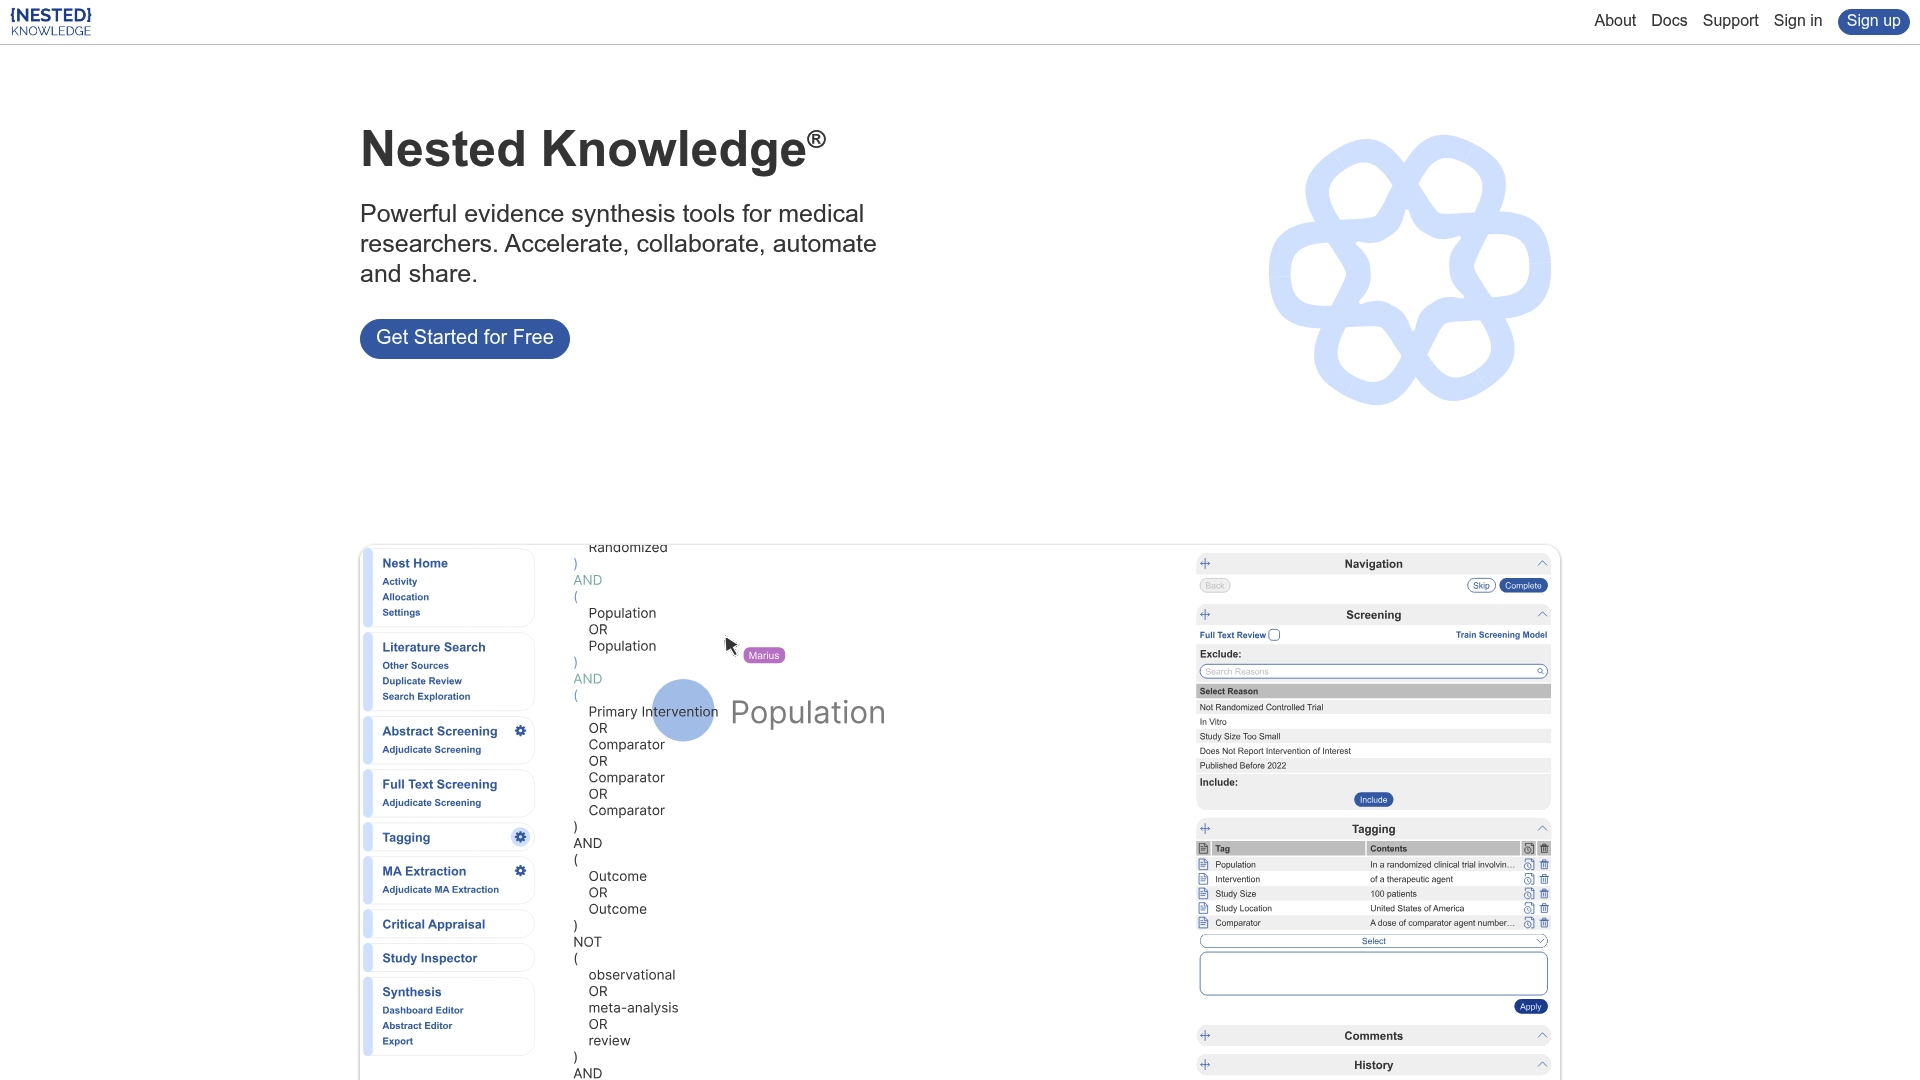Click the Skip button
This screenshot has height=1080, width=1920.
point(1481,586)
